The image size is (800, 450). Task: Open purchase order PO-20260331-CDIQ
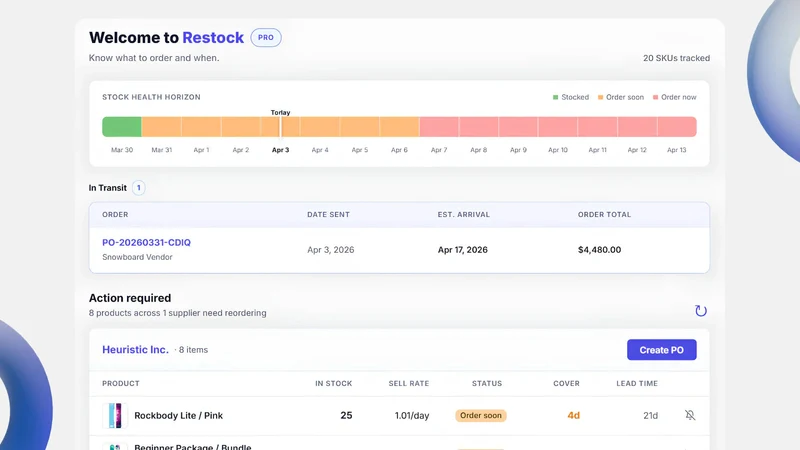point(146,243)
